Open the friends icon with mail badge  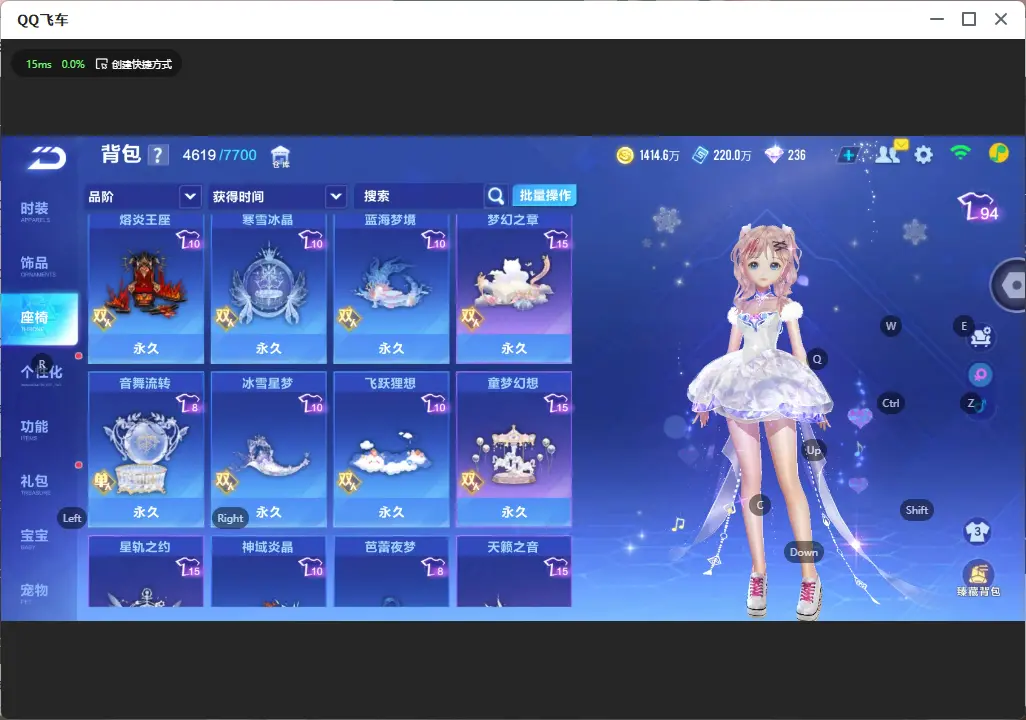point(891,153)
